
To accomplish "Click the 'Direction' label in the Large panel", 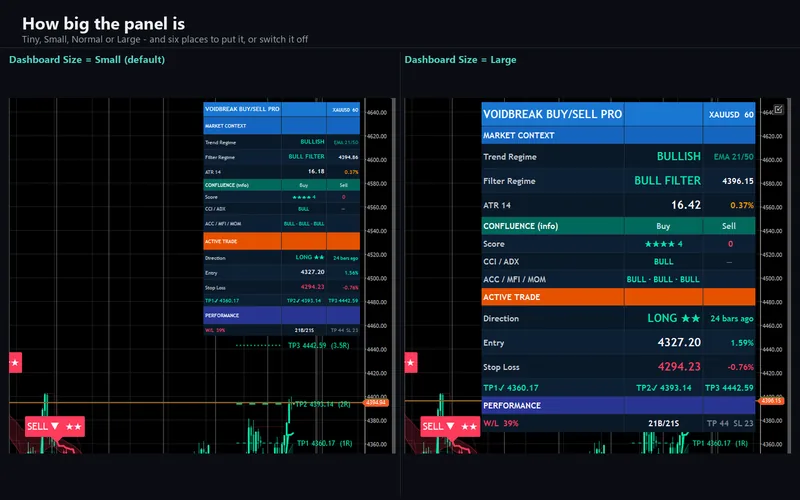I will [x=501, y=318].
